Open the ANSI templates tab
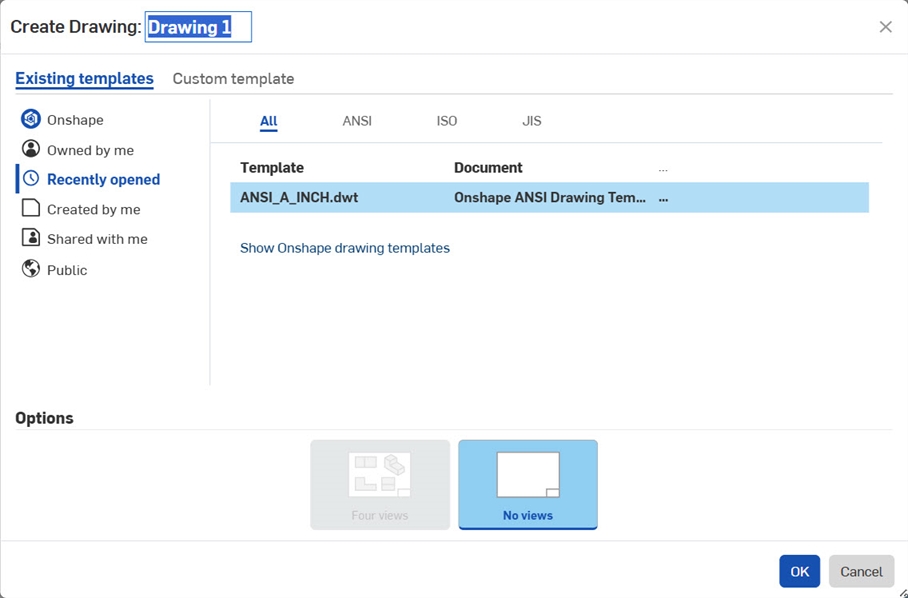The height and width of the screenshot is (598, 908). point(357,120)
